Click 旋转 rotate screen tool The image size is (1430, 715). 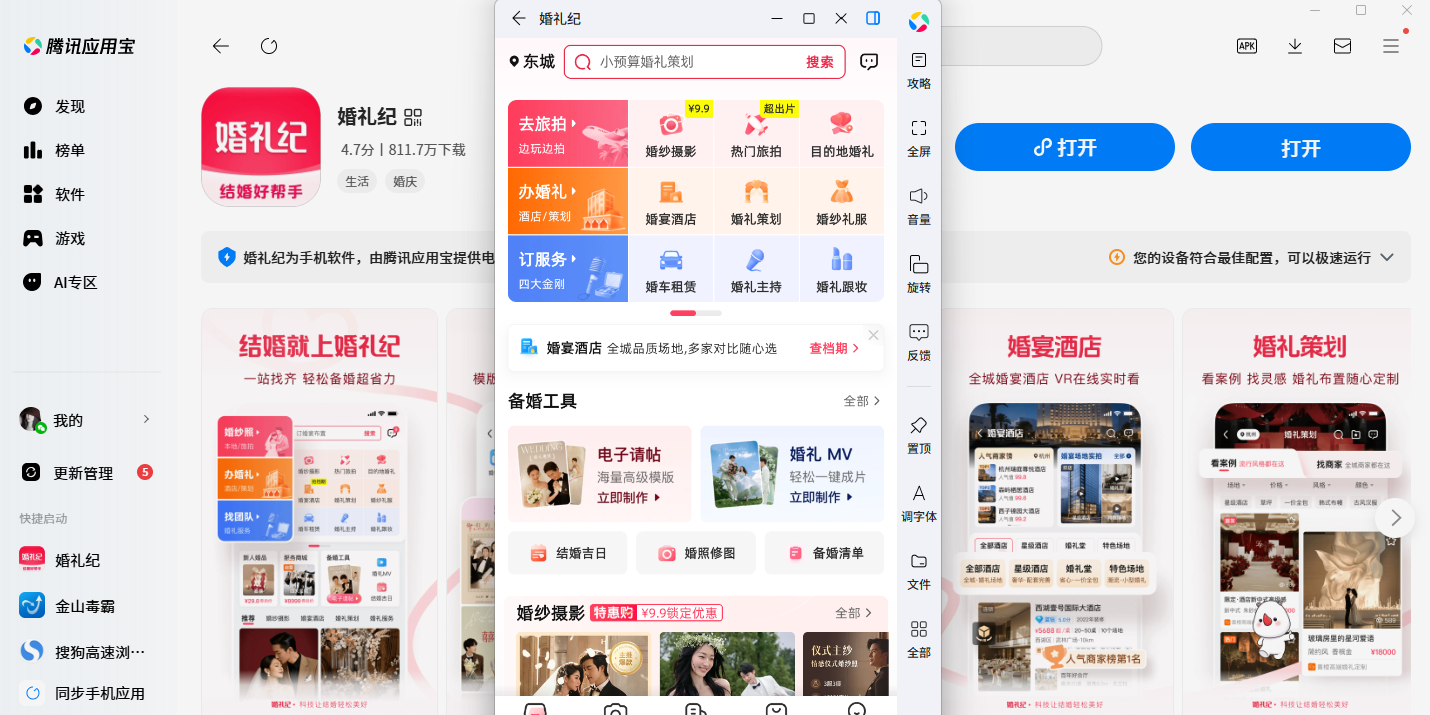click(919, 275)
